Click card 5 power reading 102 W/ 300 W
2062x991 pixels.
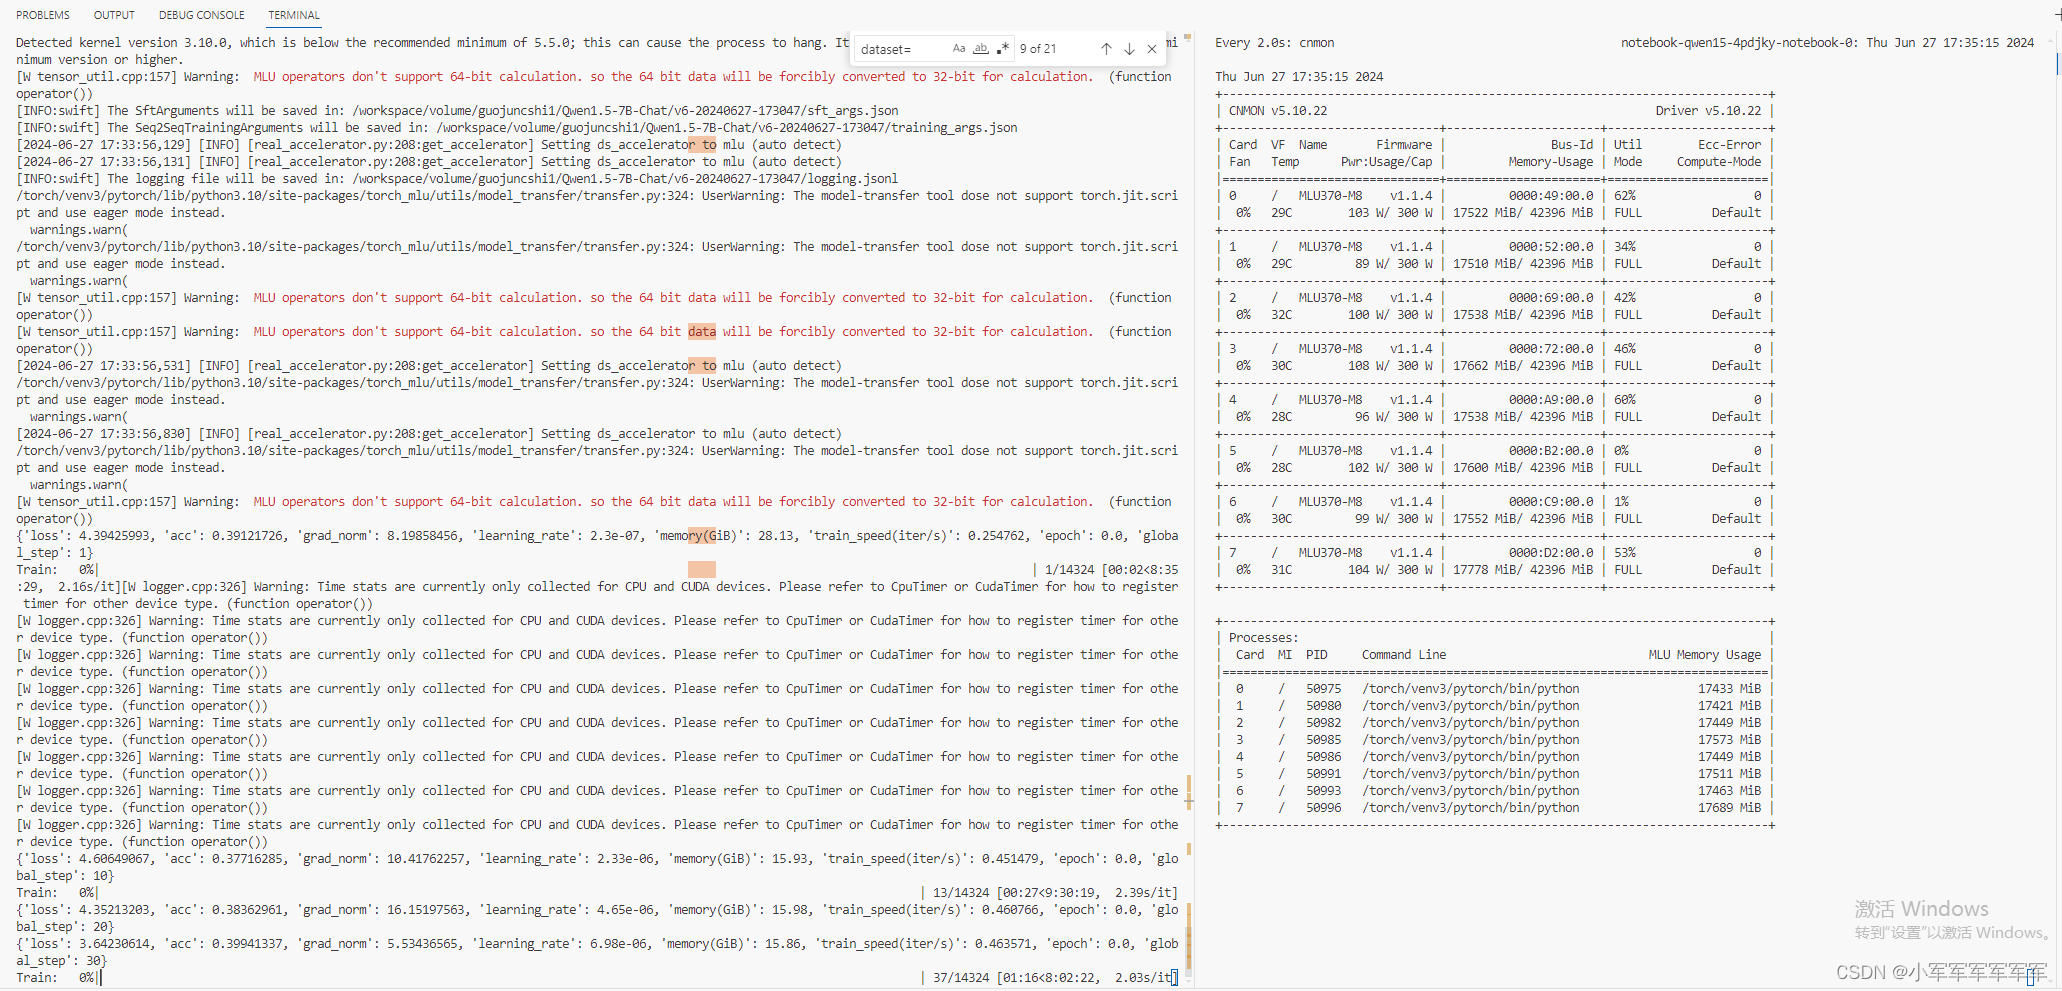tap(1390, 467)
